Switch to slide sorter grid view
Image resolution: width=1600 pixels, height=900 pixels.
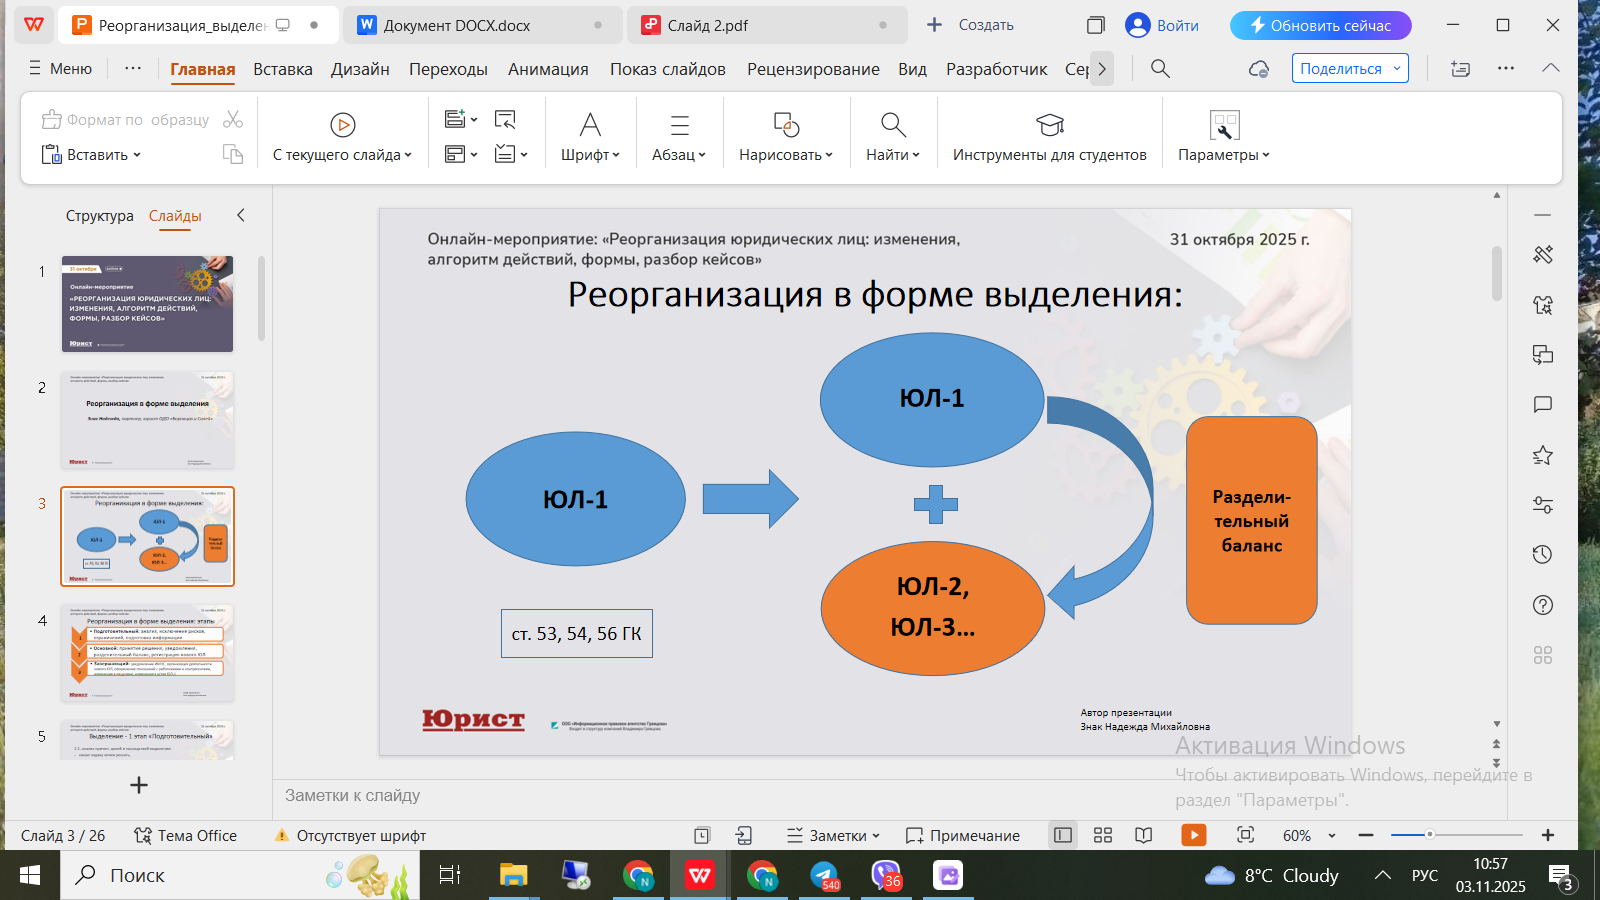coord(1103,835)
